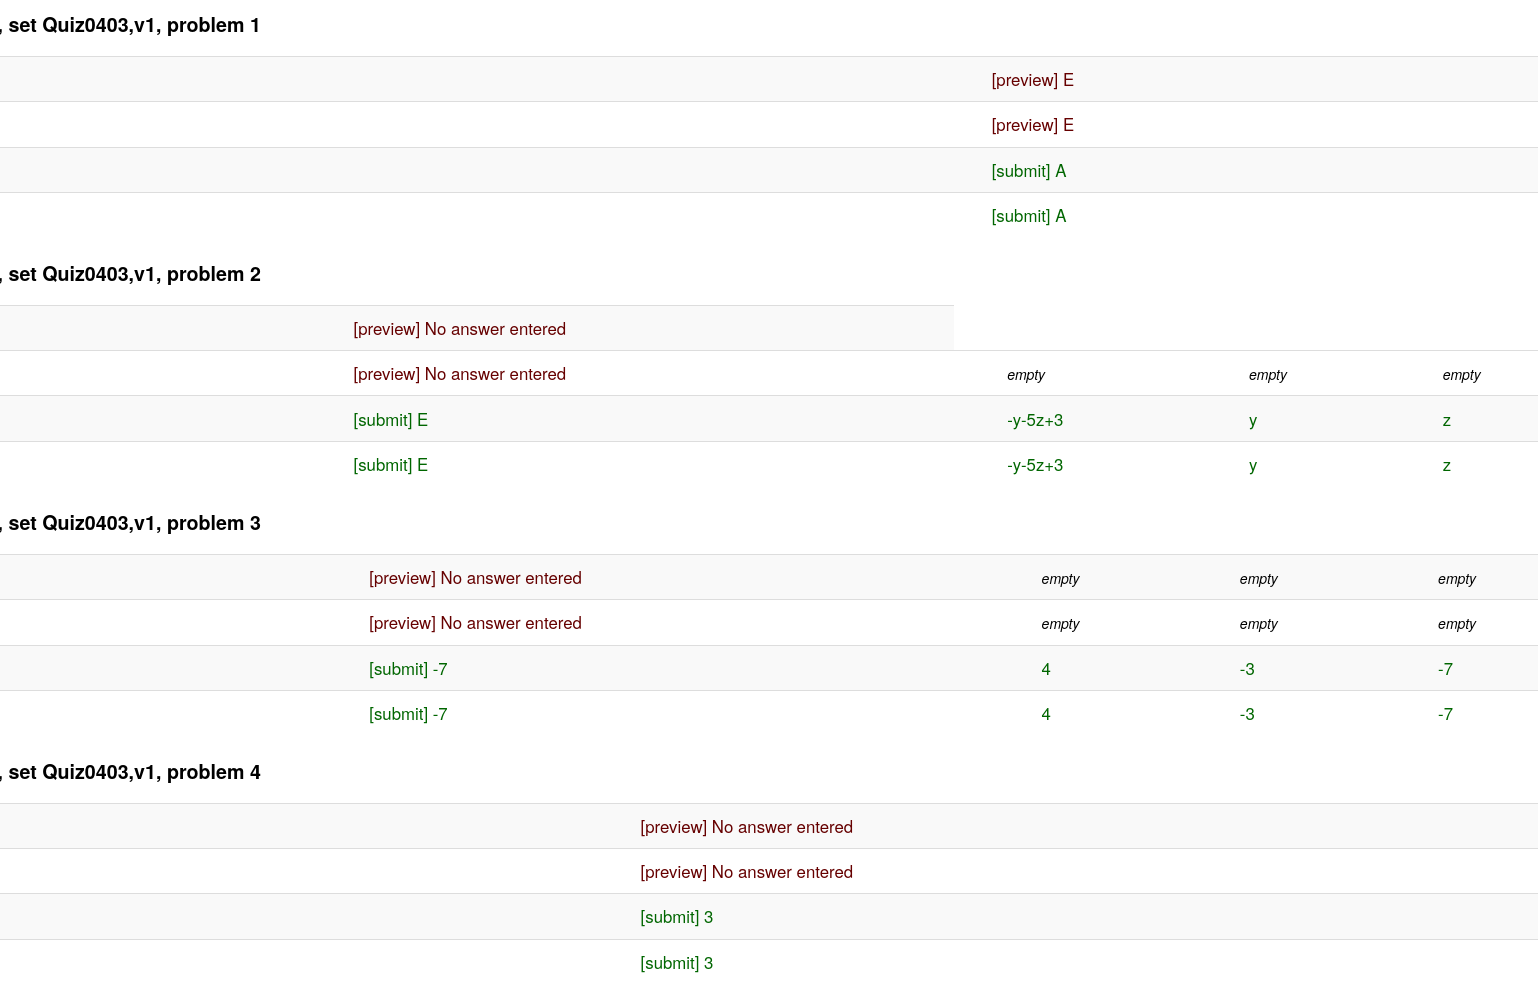Click middle 'empty' cell in problem 3's top row

pyautogui.click(x=1259, y=579)
